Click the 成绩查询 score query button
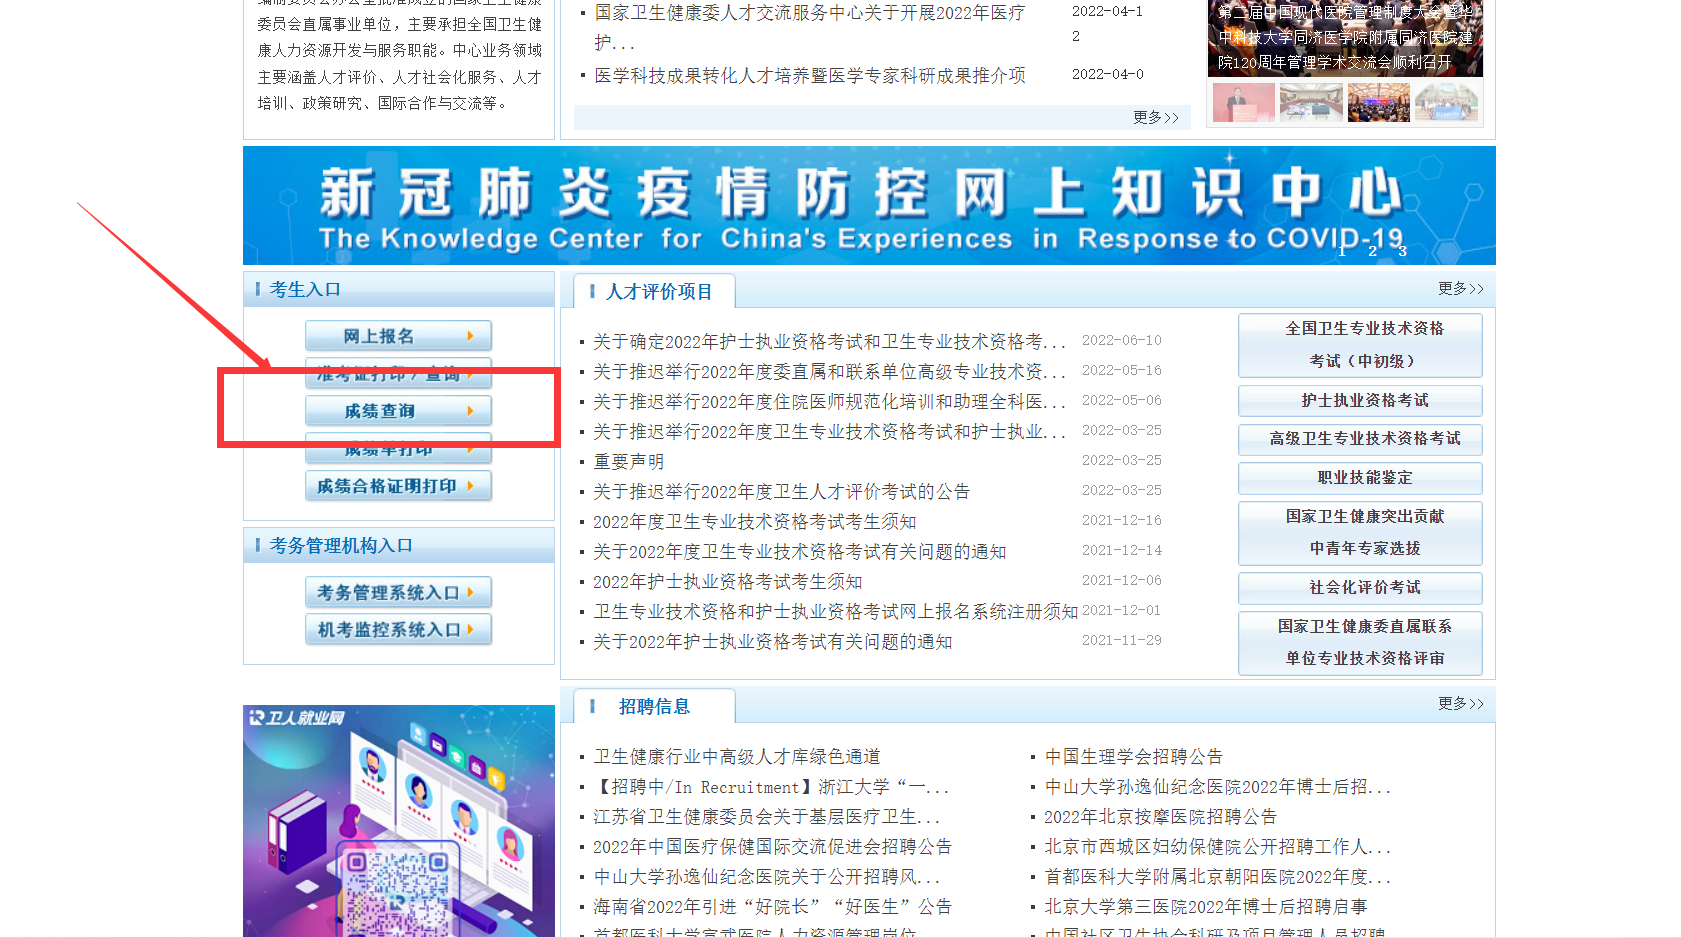The image size is (1681, 938). [x=398, y=411]
